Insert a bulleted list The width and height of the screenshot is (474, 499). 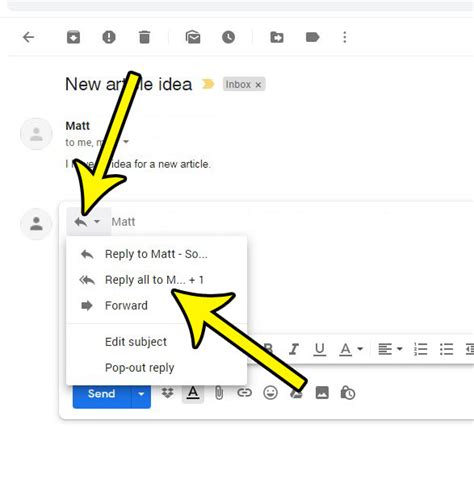point(446,349)
